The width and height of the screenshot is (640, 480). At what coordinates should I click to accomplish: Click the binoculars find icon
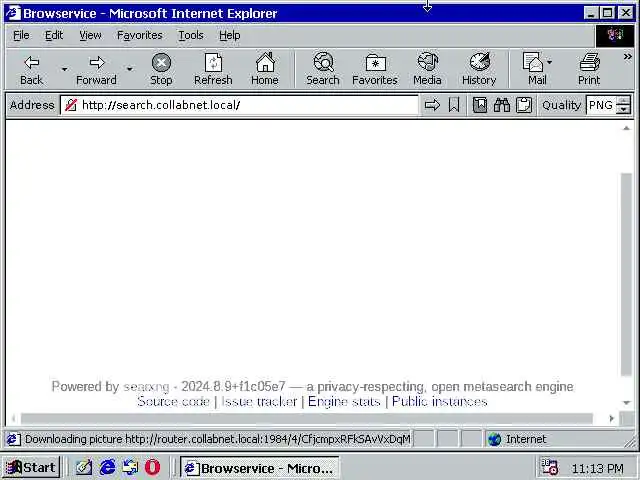502,105
